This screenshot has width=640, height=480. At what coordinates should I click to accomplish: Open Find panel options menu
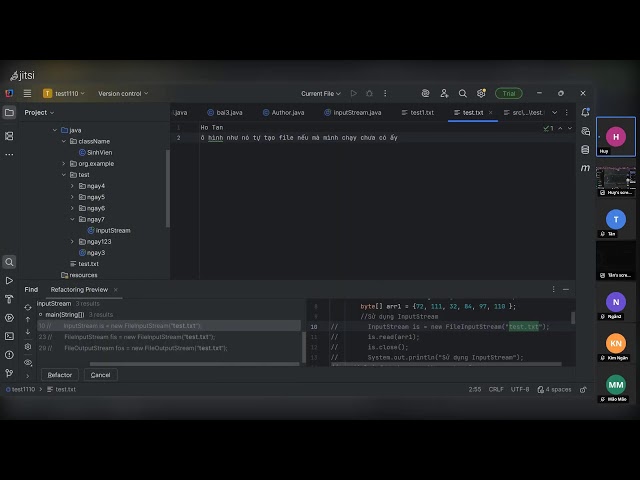click(553, 289)
